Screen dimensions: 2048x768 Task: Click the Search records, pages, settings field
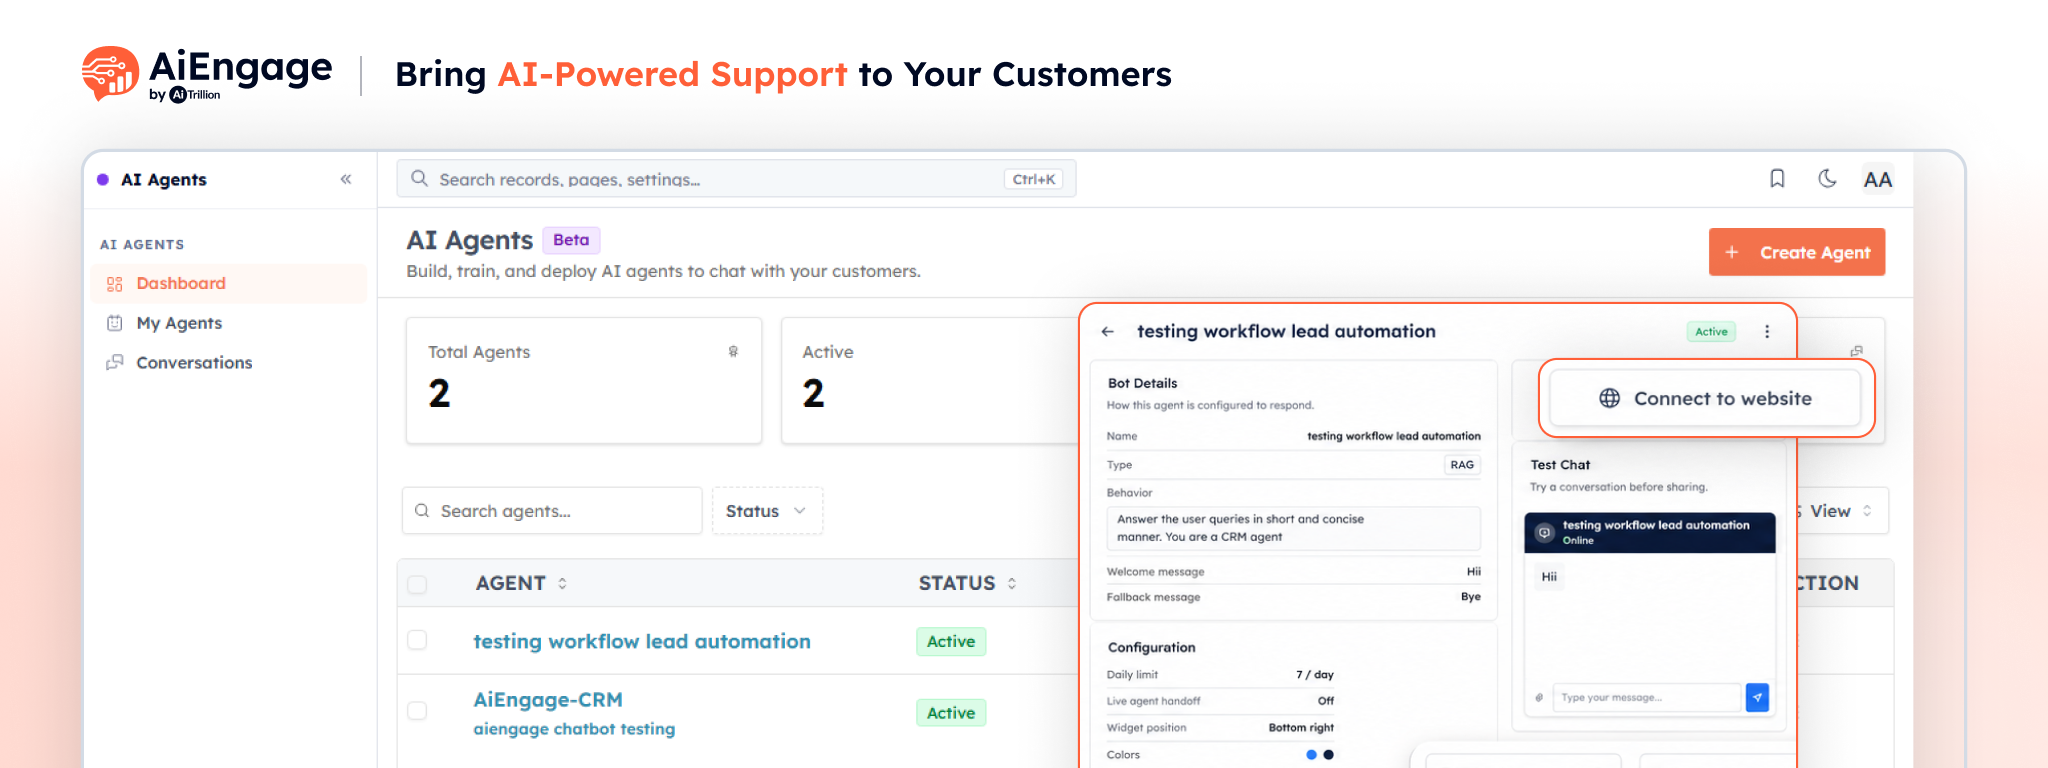tap(736, 179)
